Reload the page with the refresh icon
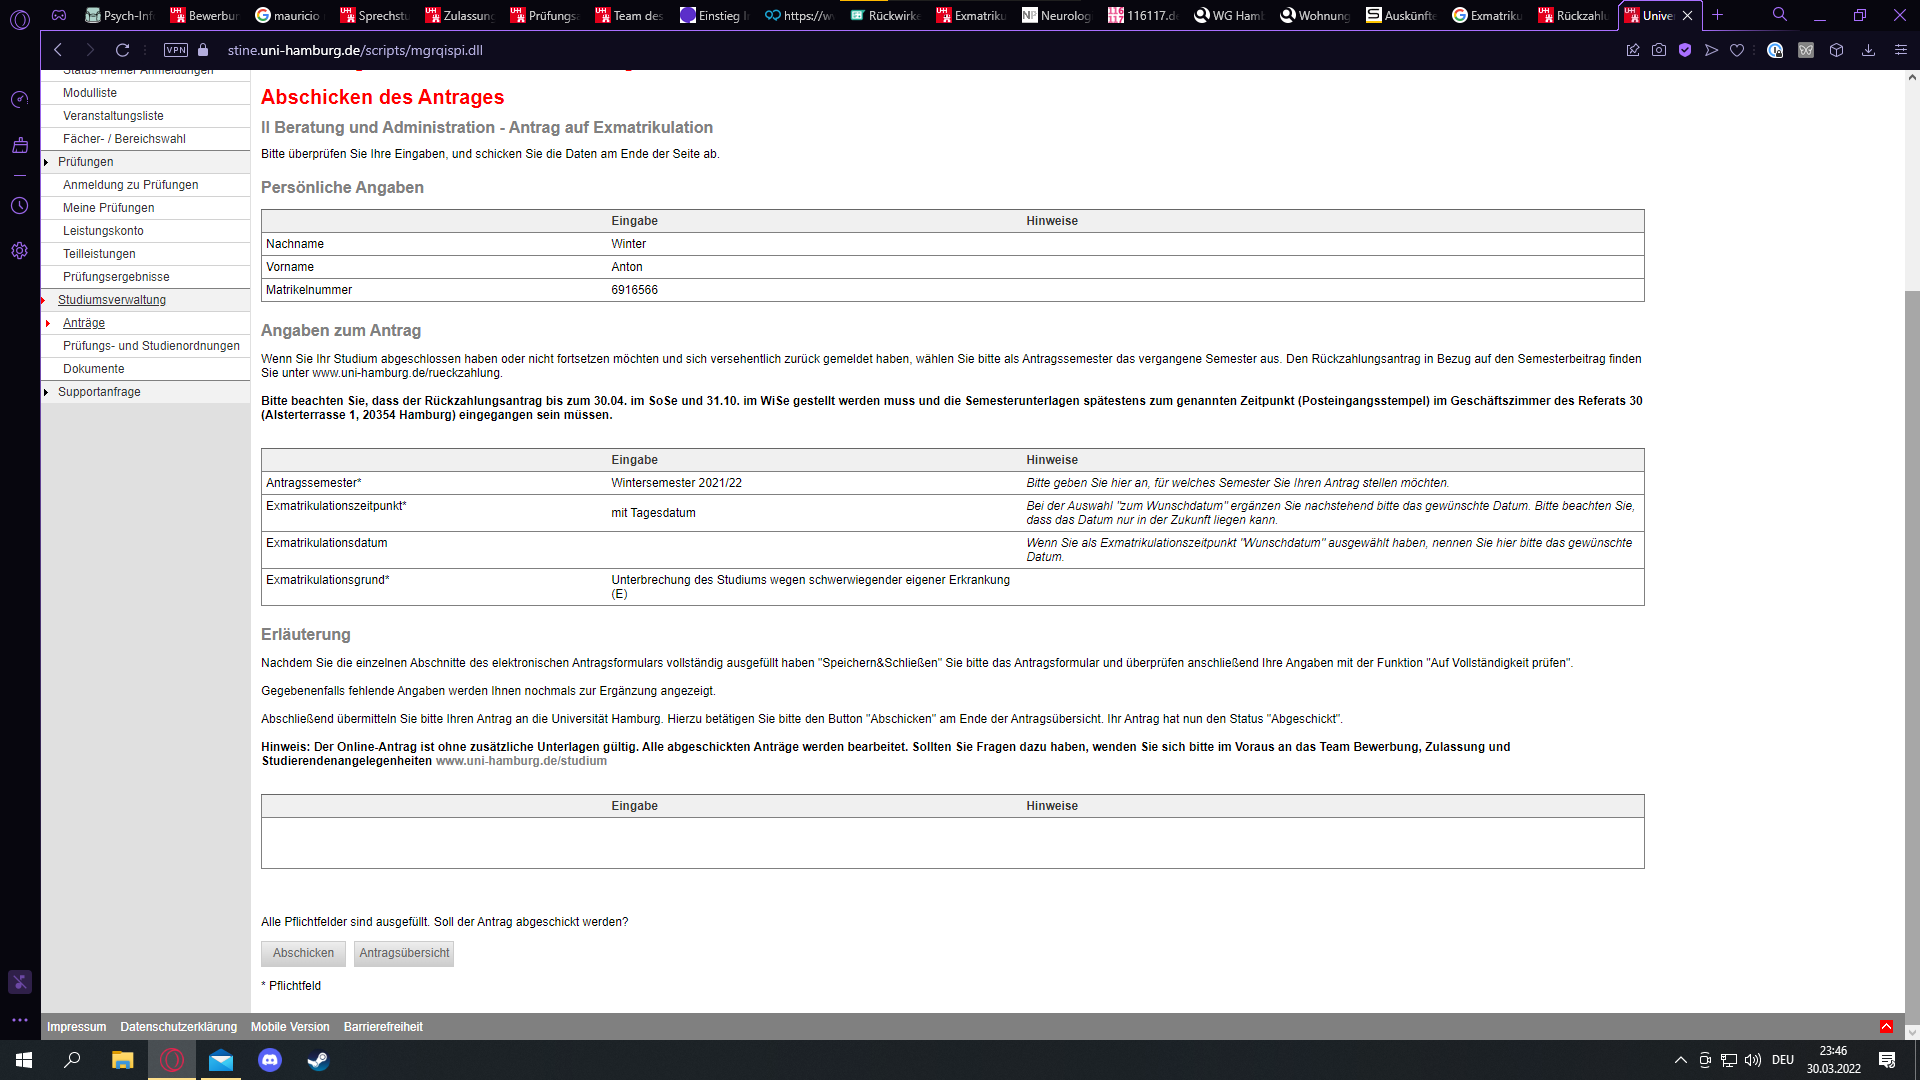Screen dimensions: 1920x1080 click(x=122, y=50)
